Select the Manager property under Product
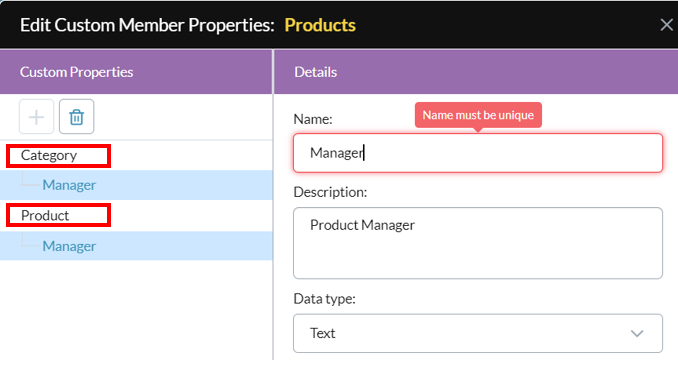This screenshot has width=678, height=365. (69, 246)
